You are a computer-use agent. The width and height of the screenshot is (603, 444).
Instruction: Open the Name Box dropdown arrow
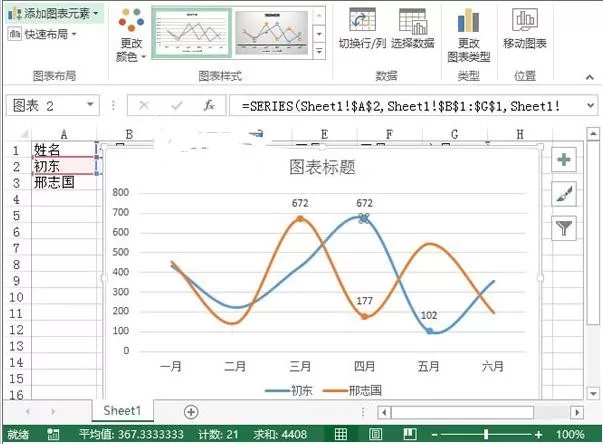tap(90, 105)
